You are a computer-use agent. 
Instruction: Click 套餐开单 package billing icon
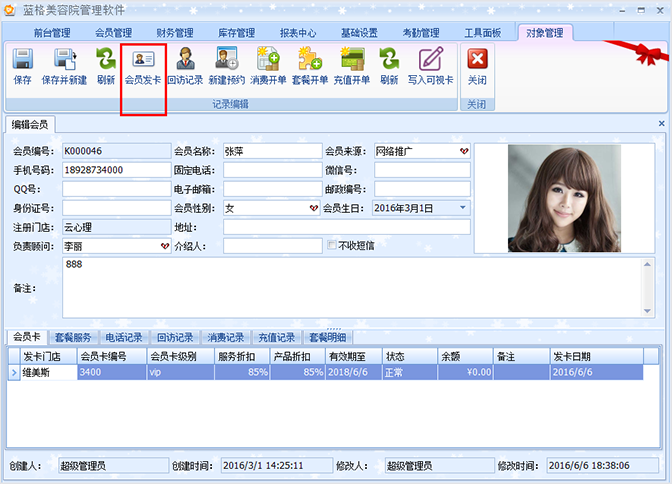pyautogui.click(x=309, y=65)
